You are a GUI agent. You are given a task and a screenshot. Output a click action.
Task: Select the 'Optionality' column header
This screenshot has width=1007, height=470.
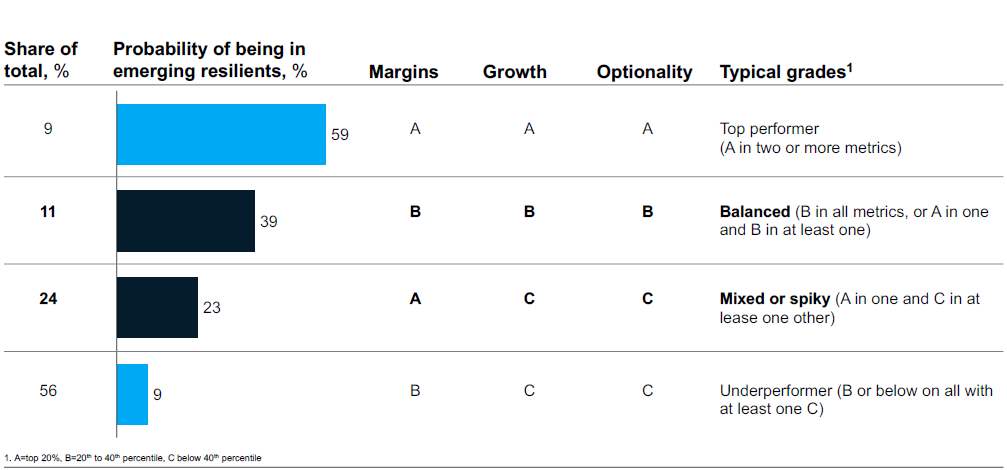coord(644,72)
